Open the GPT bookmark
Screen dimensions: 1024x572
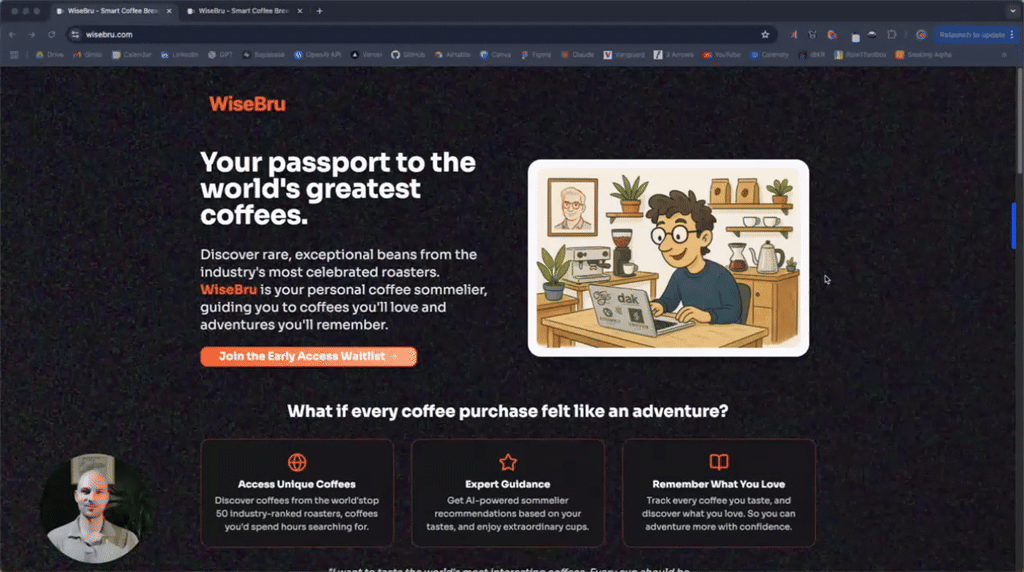tap(220, 55)
